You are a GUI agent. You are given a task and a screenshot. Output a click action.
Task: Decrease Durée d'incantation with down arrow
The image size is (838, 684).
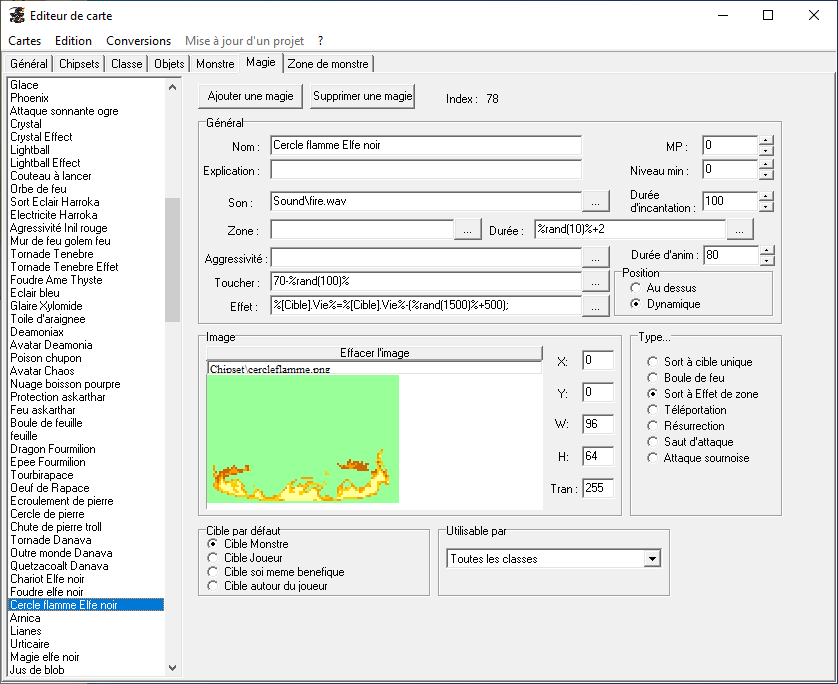(x=766, y=207)
